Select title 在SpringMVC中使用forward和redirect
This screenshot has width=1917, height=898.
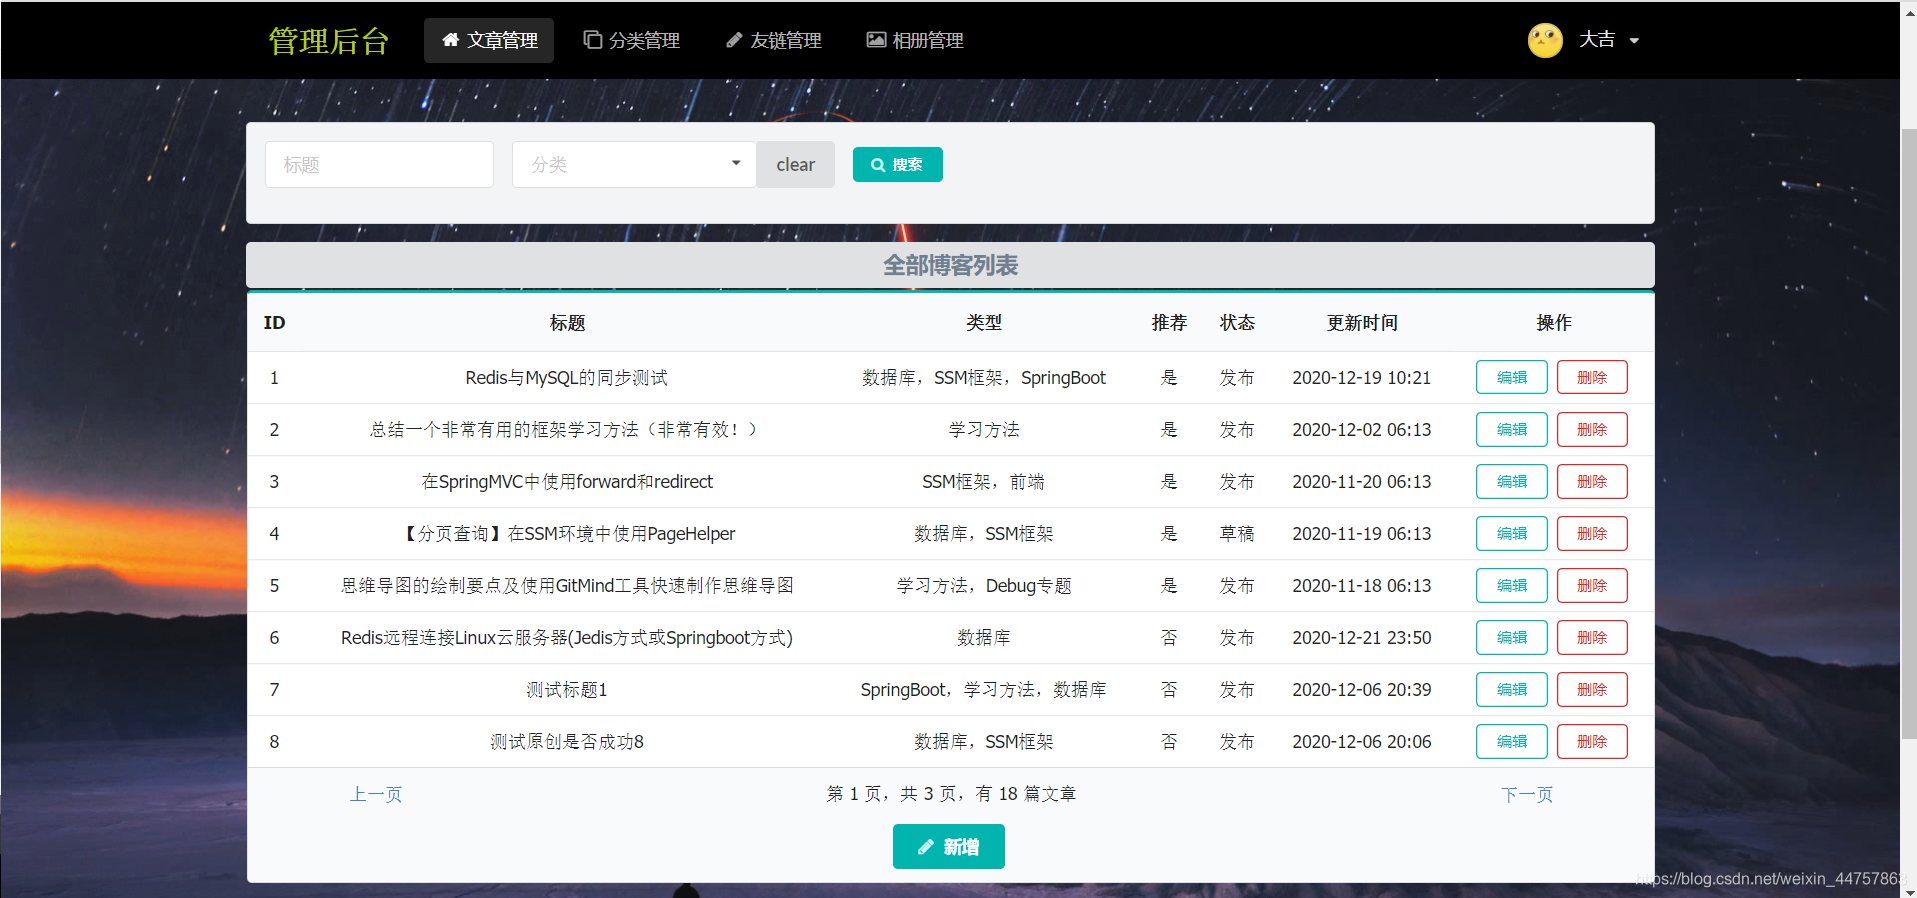pyautogui.click(x=567, y=481)
